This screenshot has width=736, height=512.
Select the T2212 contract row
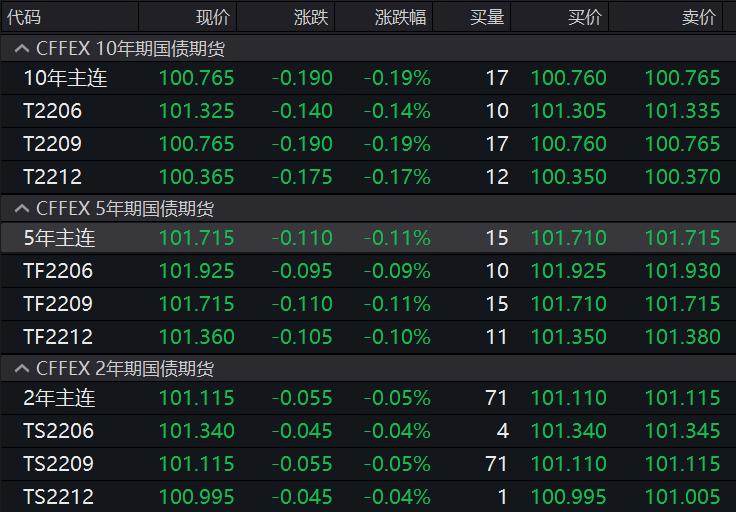[x=368, y=177]
